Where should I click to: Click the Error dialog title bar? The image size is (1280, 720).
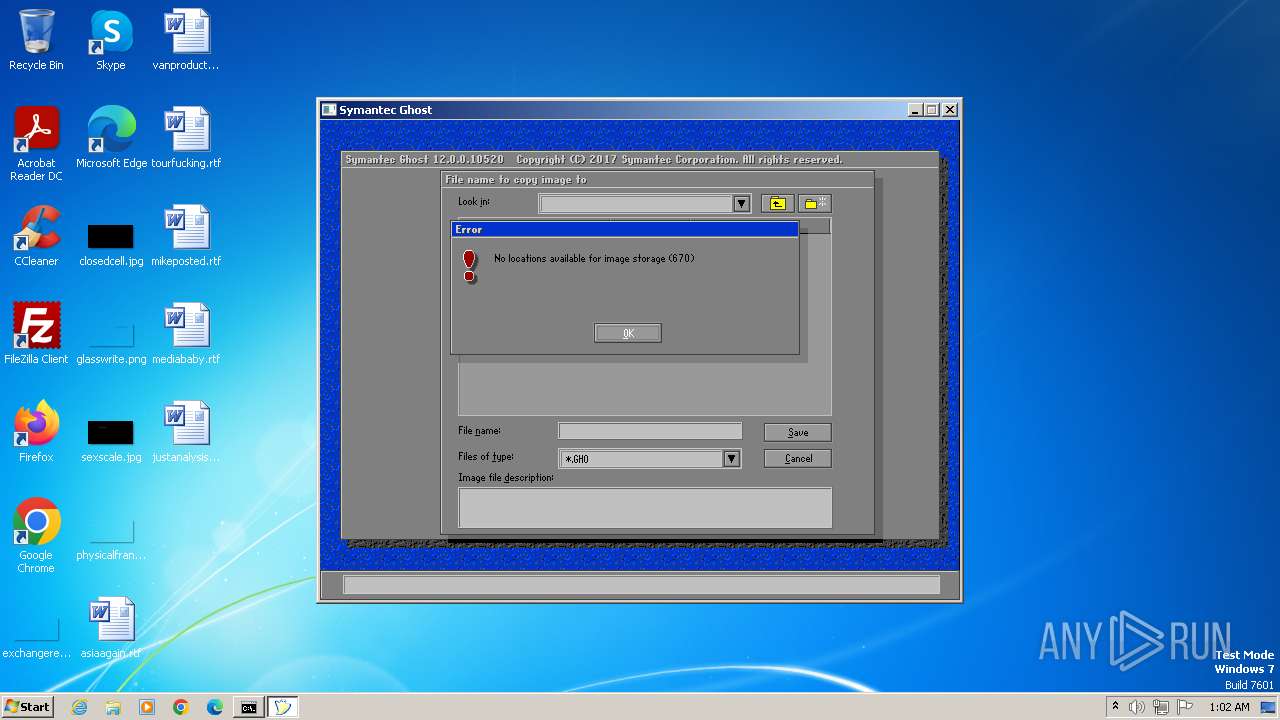(x=625, y=229)
